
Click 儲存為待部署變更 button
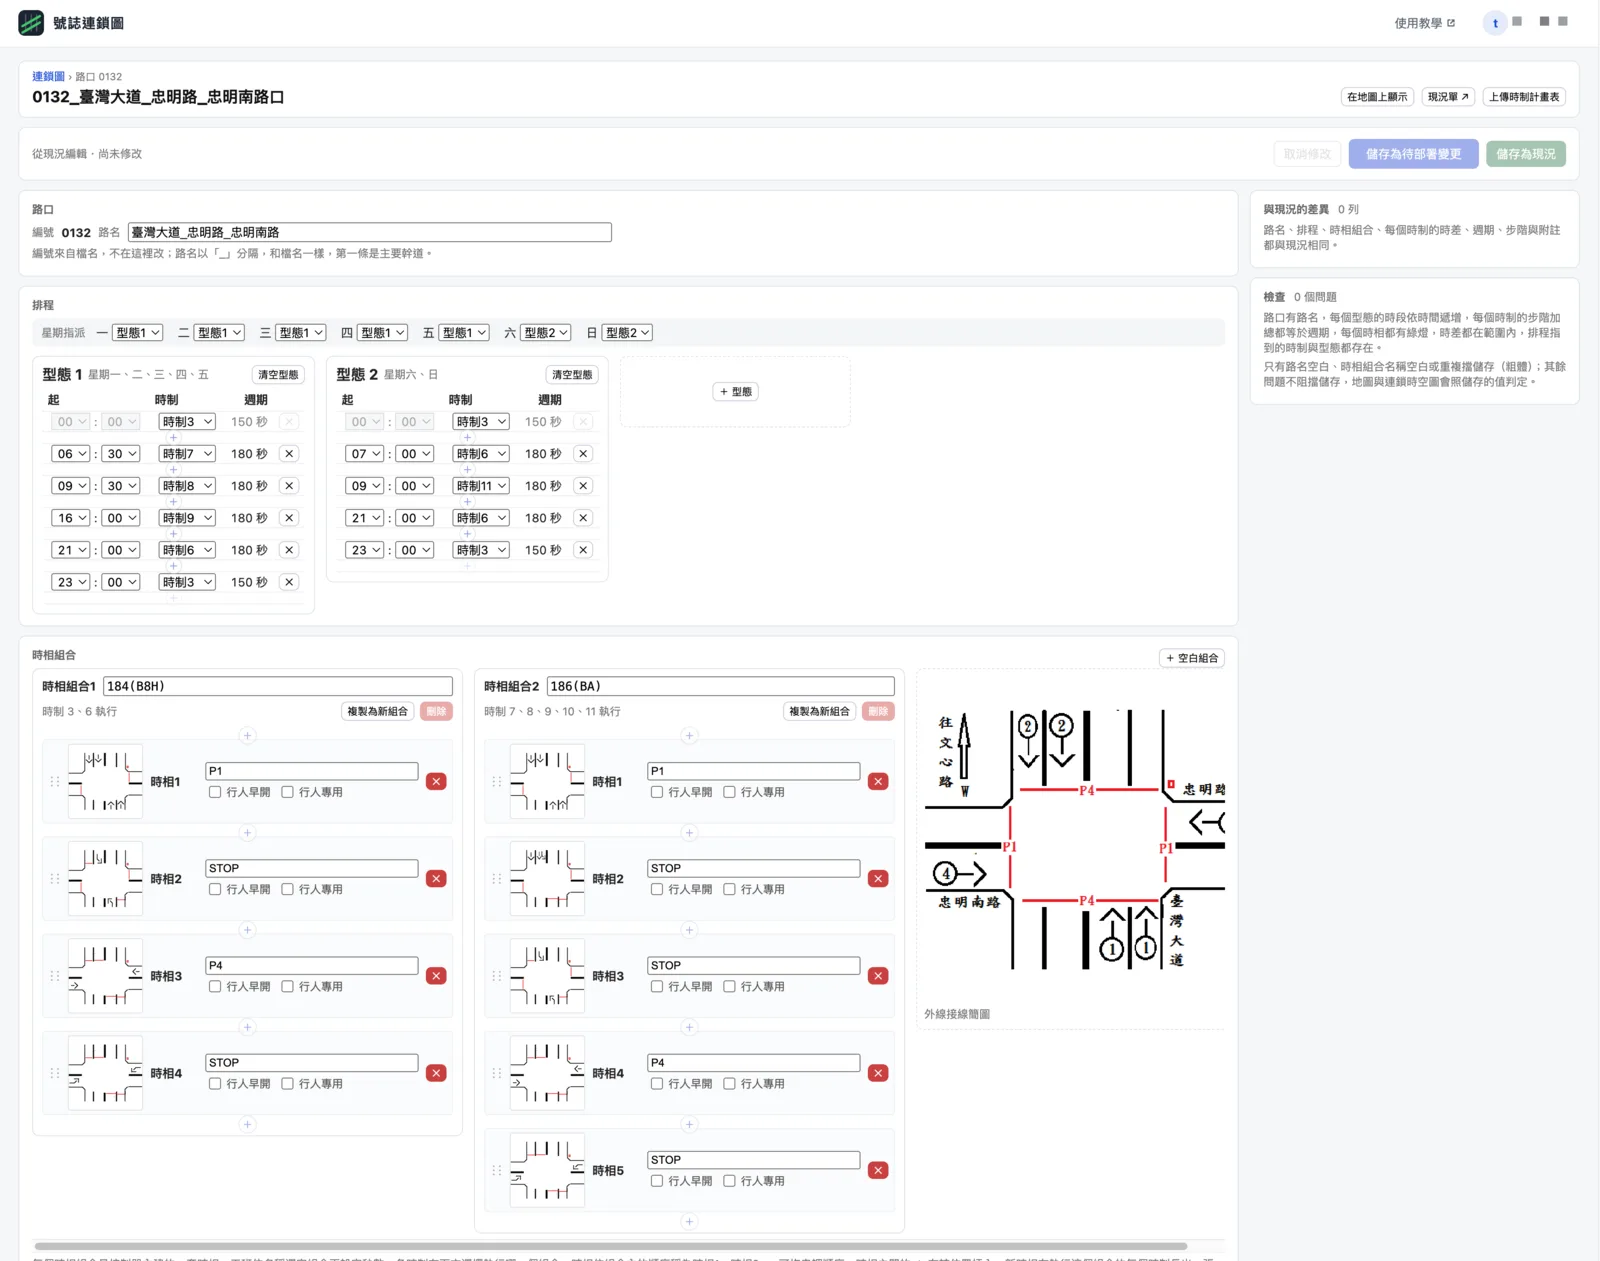1413,154
